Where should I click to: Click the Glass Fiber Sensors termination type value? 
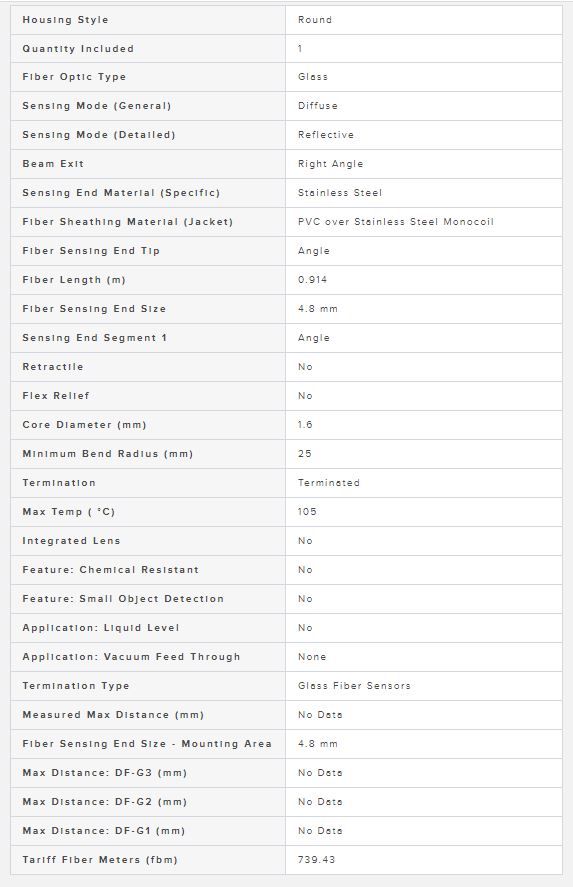pos(354,686)
